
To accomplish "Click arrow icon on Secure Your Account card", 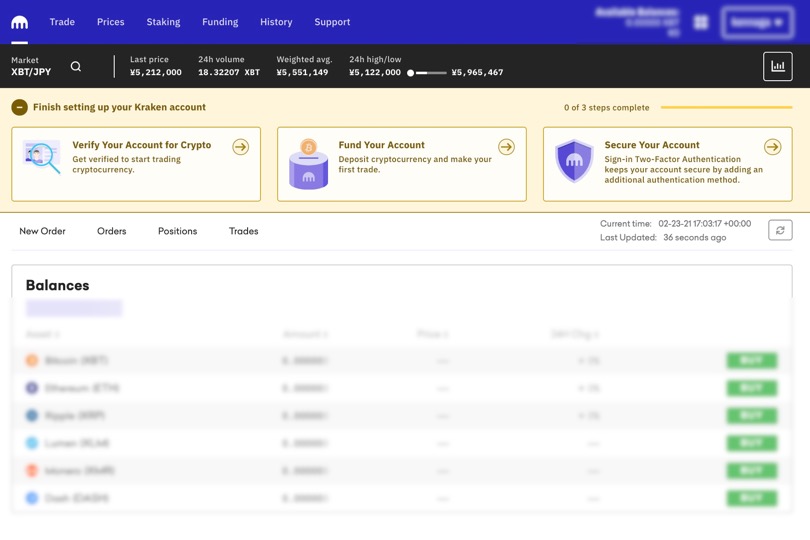I will (773, 147).
